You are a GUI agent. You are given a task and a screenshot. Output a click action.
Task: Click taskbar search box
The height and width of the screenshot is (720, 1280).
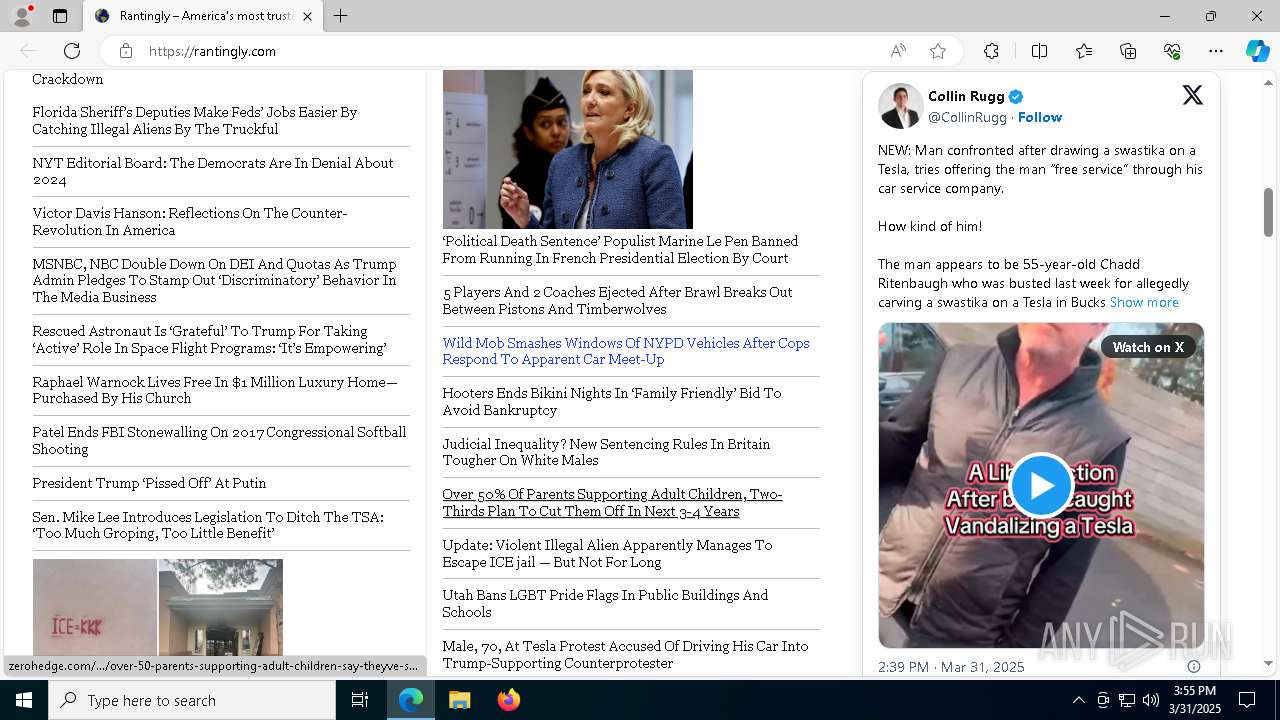click(192, 700)
